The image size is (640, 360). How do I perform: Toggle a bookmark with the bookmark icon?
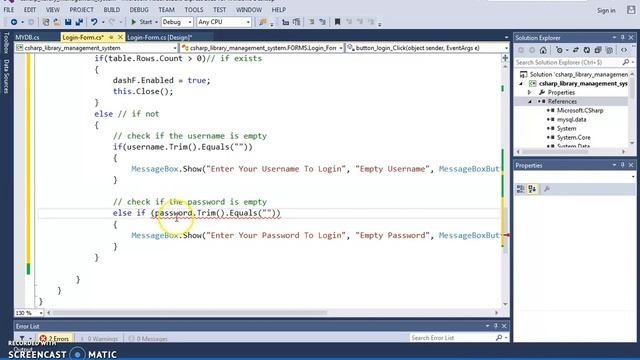pos(337,22)
